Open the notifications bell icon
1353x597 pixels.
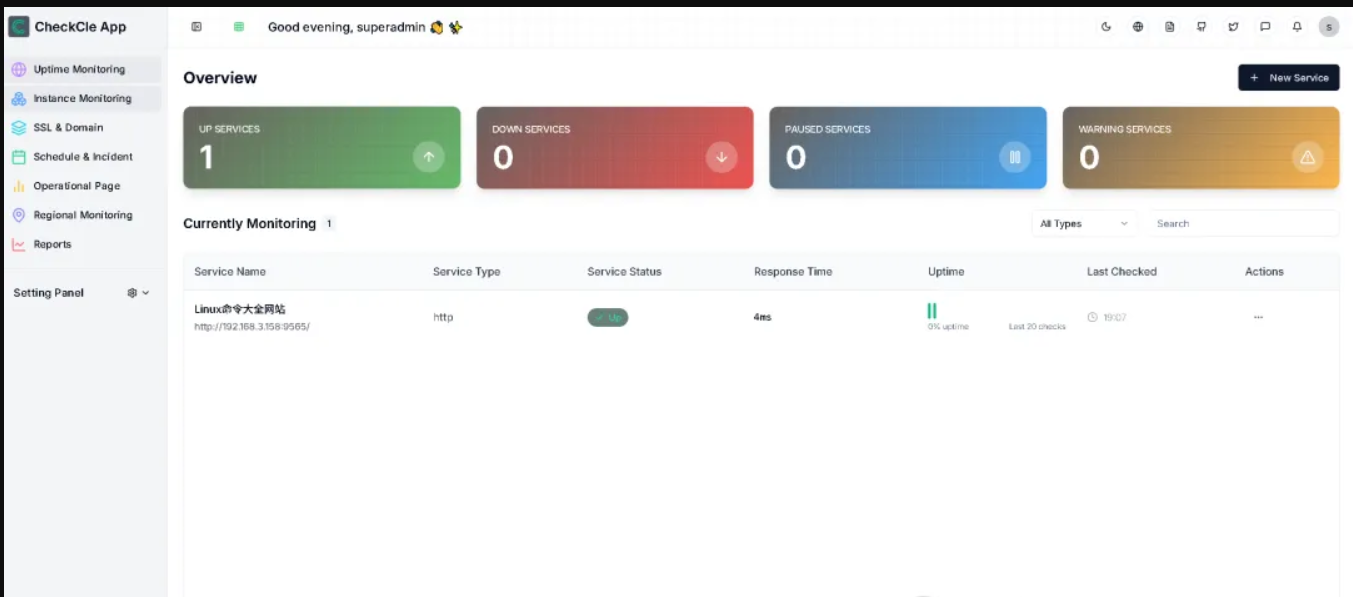[1297, 27]
